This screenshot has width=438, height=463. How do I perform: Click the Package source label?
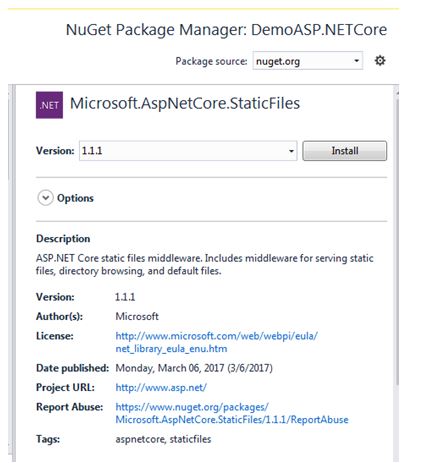coord(211,61)
